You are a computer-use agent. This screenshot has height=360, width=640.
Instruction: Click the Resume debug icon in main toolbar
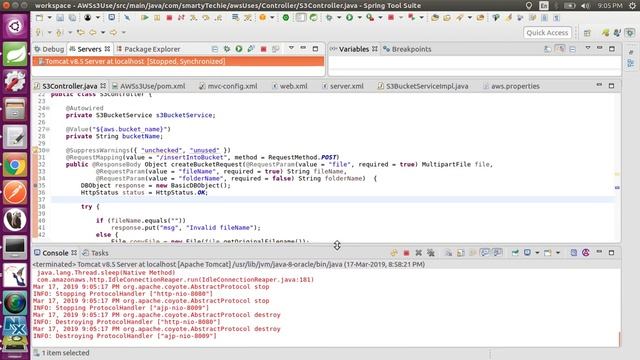click(144, 18)
